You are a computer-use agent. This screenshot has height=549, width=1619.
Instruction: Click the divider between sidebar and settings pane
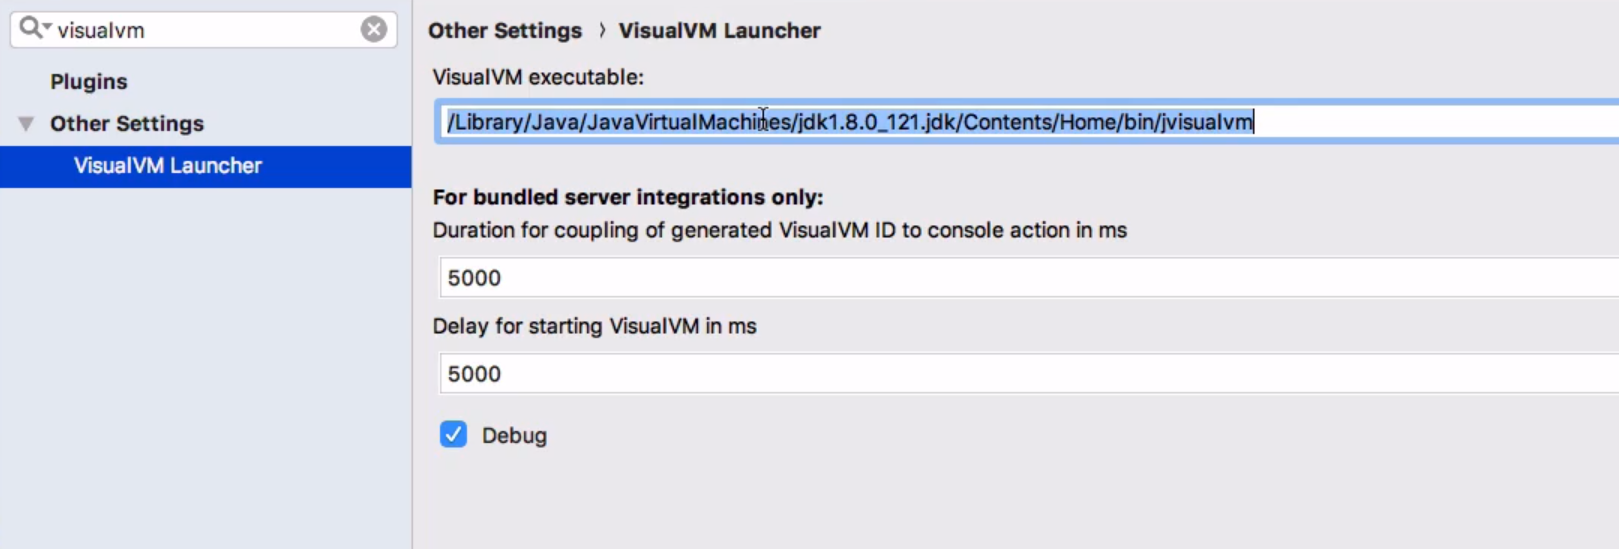click(412, 350)
